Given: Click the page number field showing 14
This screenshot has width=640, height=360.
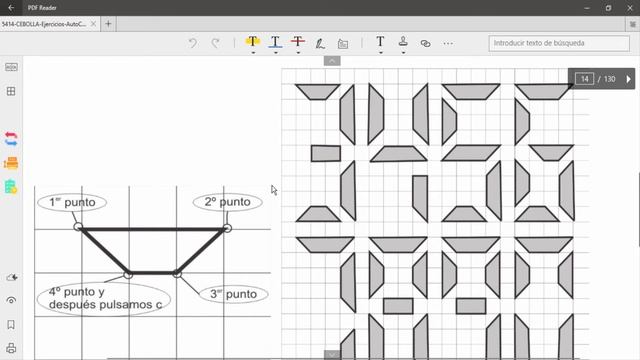Looking at the screenshot, I should 584,79.
